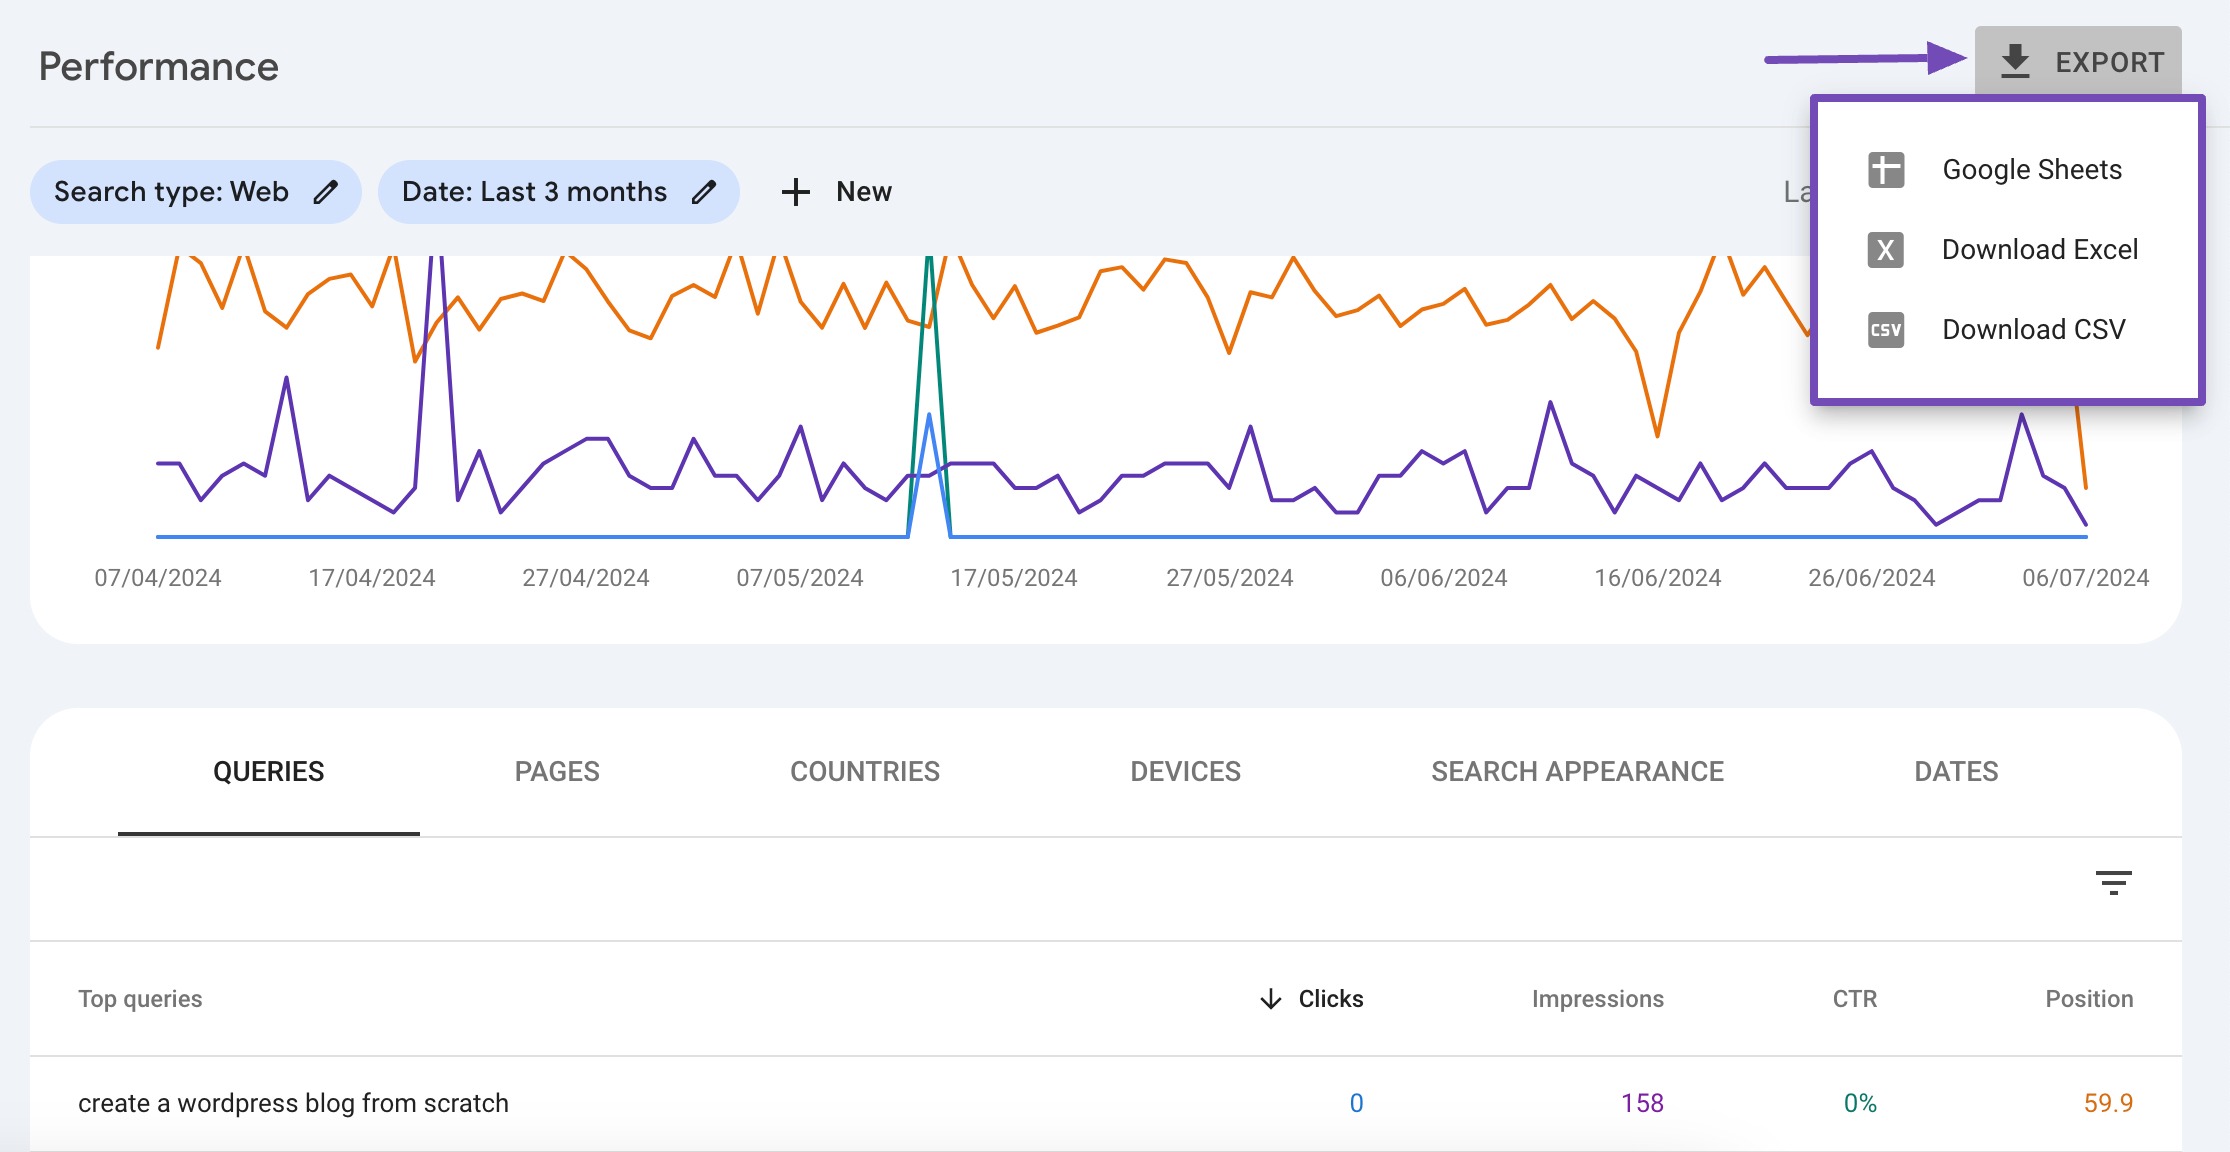Select Download CSV from export menu
The height and width of the screenshot is (1152, 2230).
(2008, 330)
